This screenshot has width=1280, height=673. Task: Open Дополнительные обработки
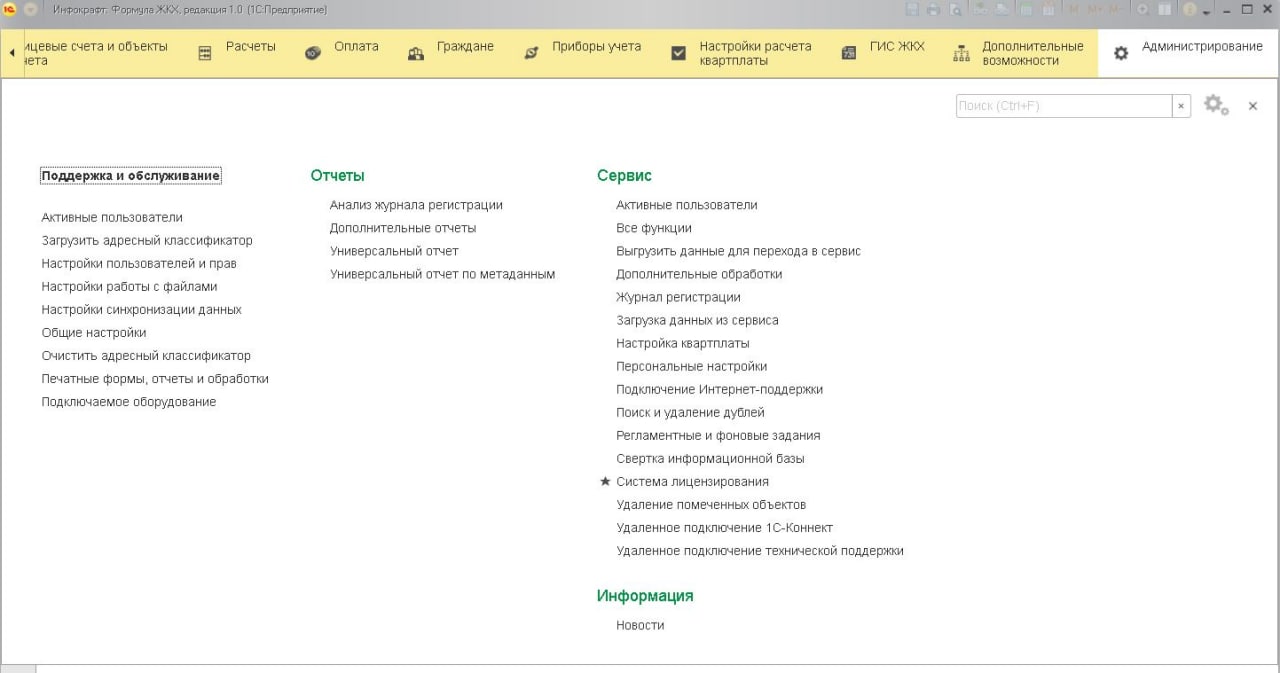(699, 274)
